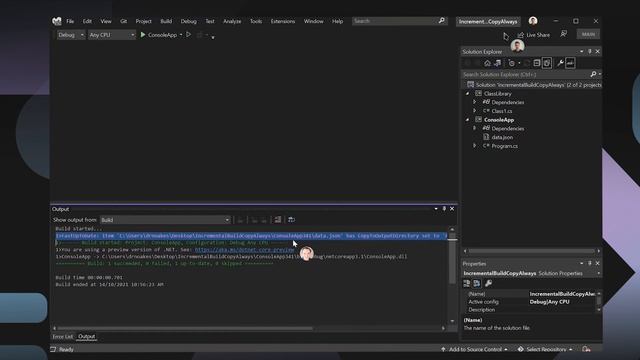Switch to the Output tab
This screenshot has width=640, height=360.
point(87,337)
